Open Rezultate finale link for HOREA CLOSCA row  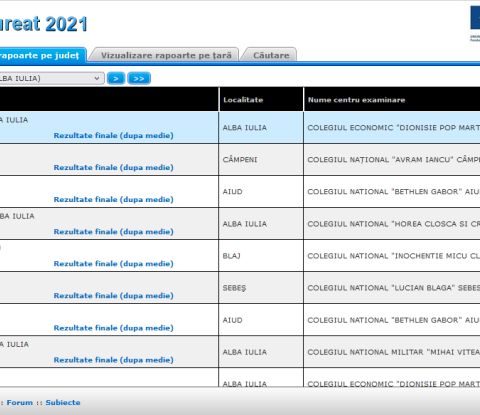pos(114,231)
